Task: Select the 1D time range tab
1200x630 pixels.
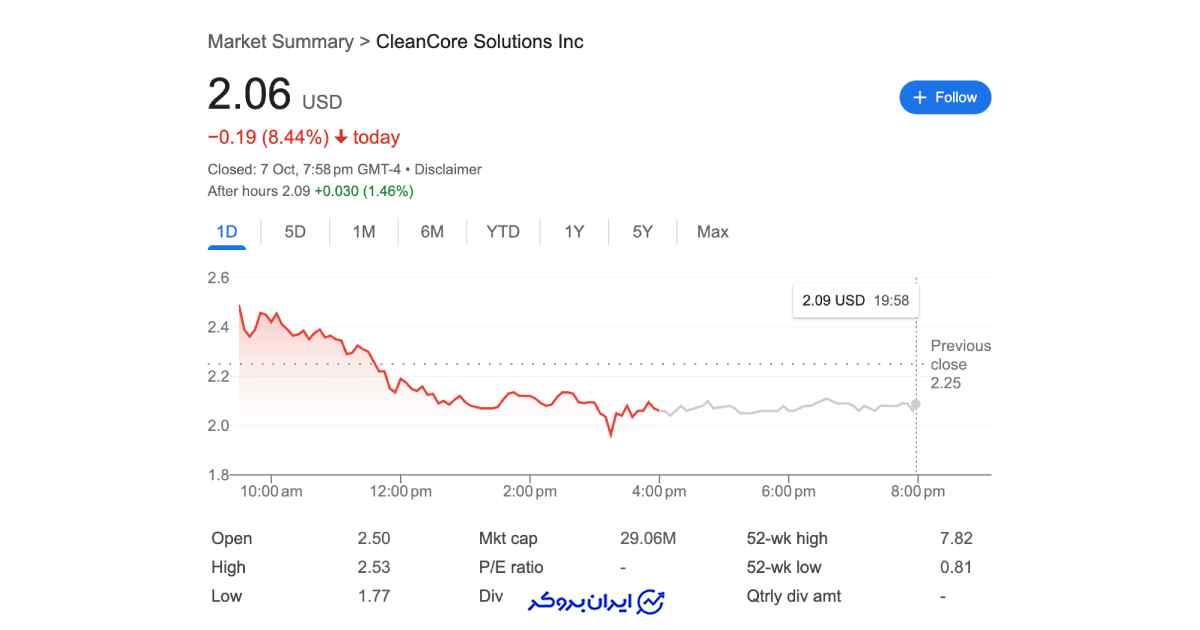Action: coord(227,232)
